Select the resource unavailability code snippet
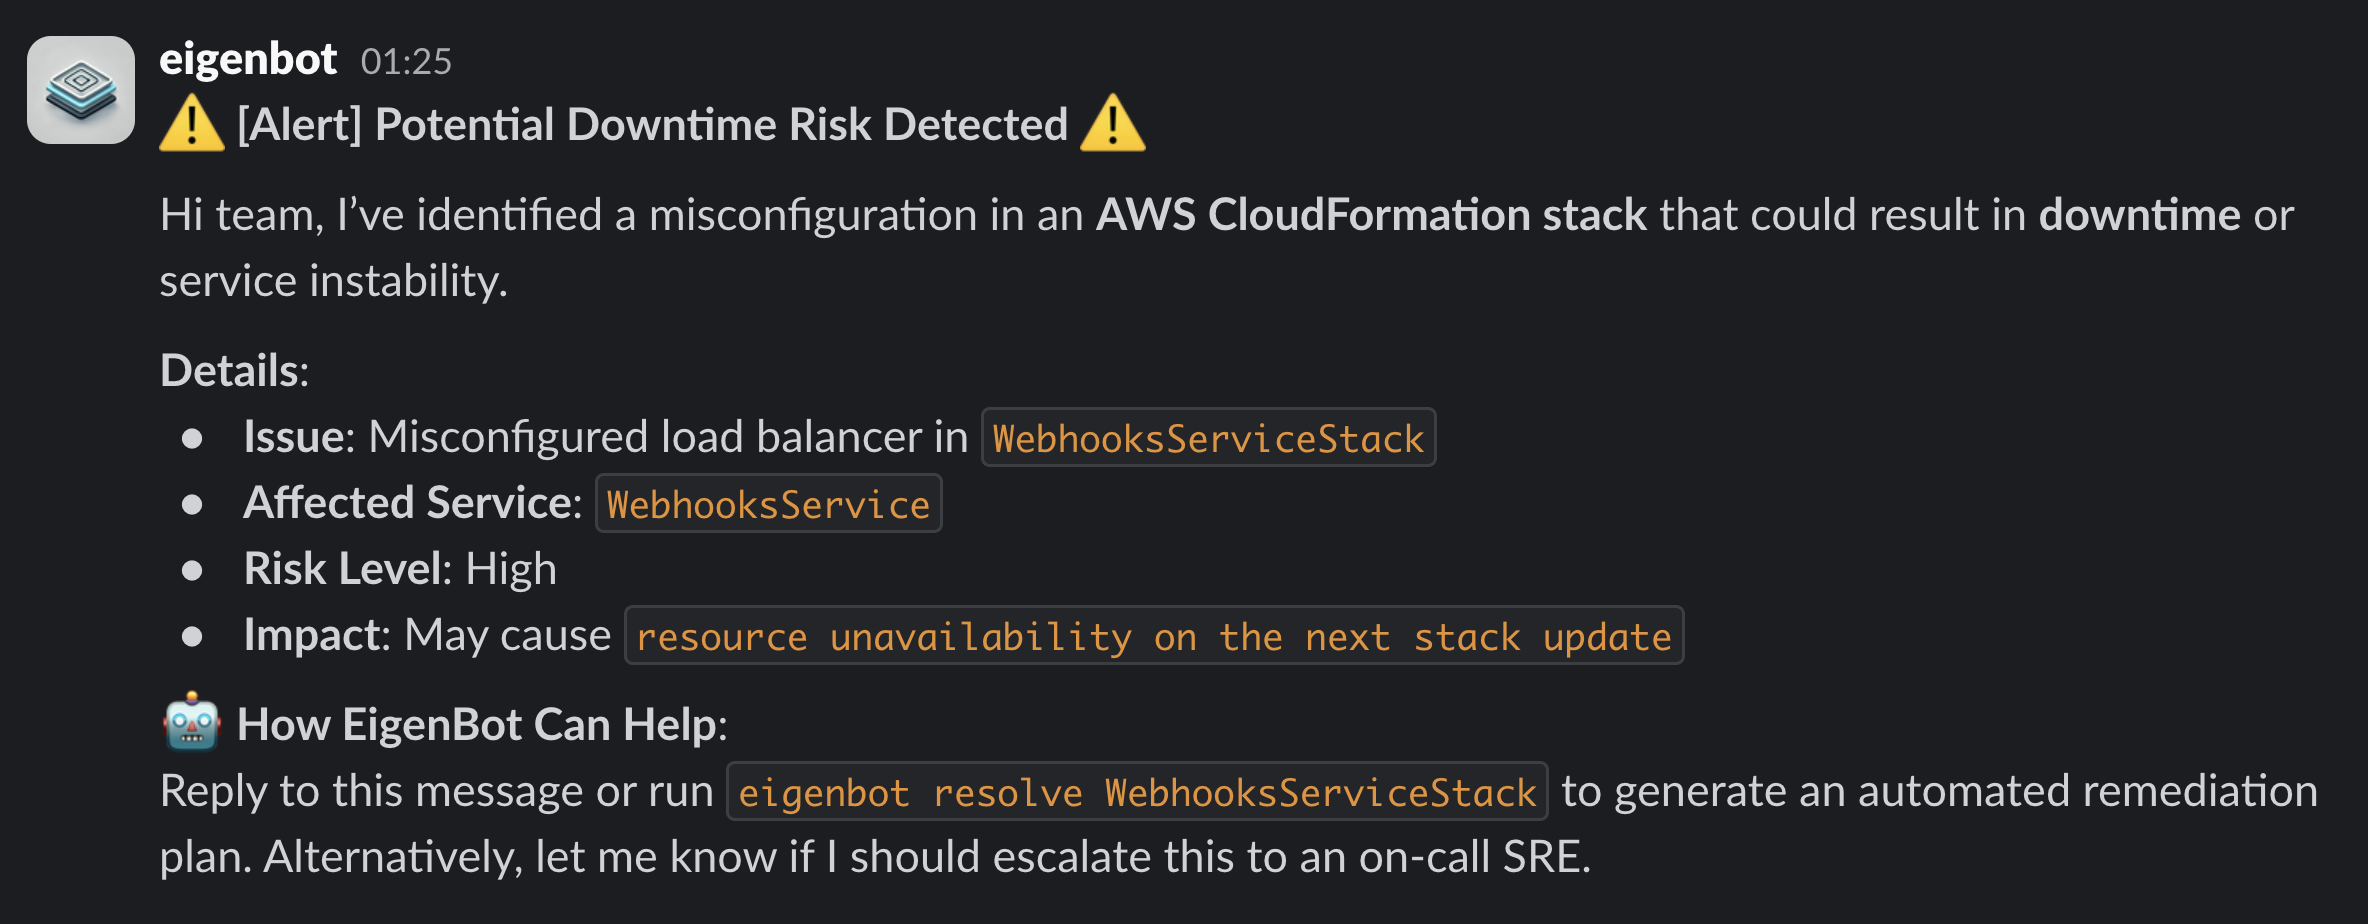The image size is (2368, 924). (x=1154, y=636)
